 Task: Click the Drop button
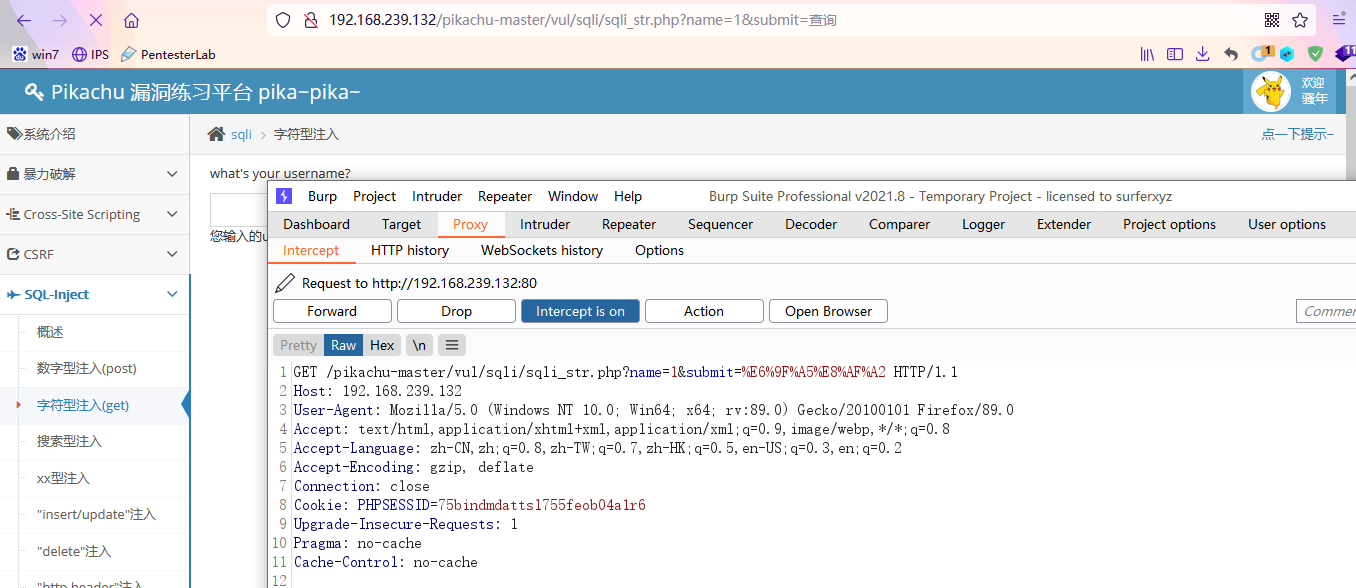(456, 311)
